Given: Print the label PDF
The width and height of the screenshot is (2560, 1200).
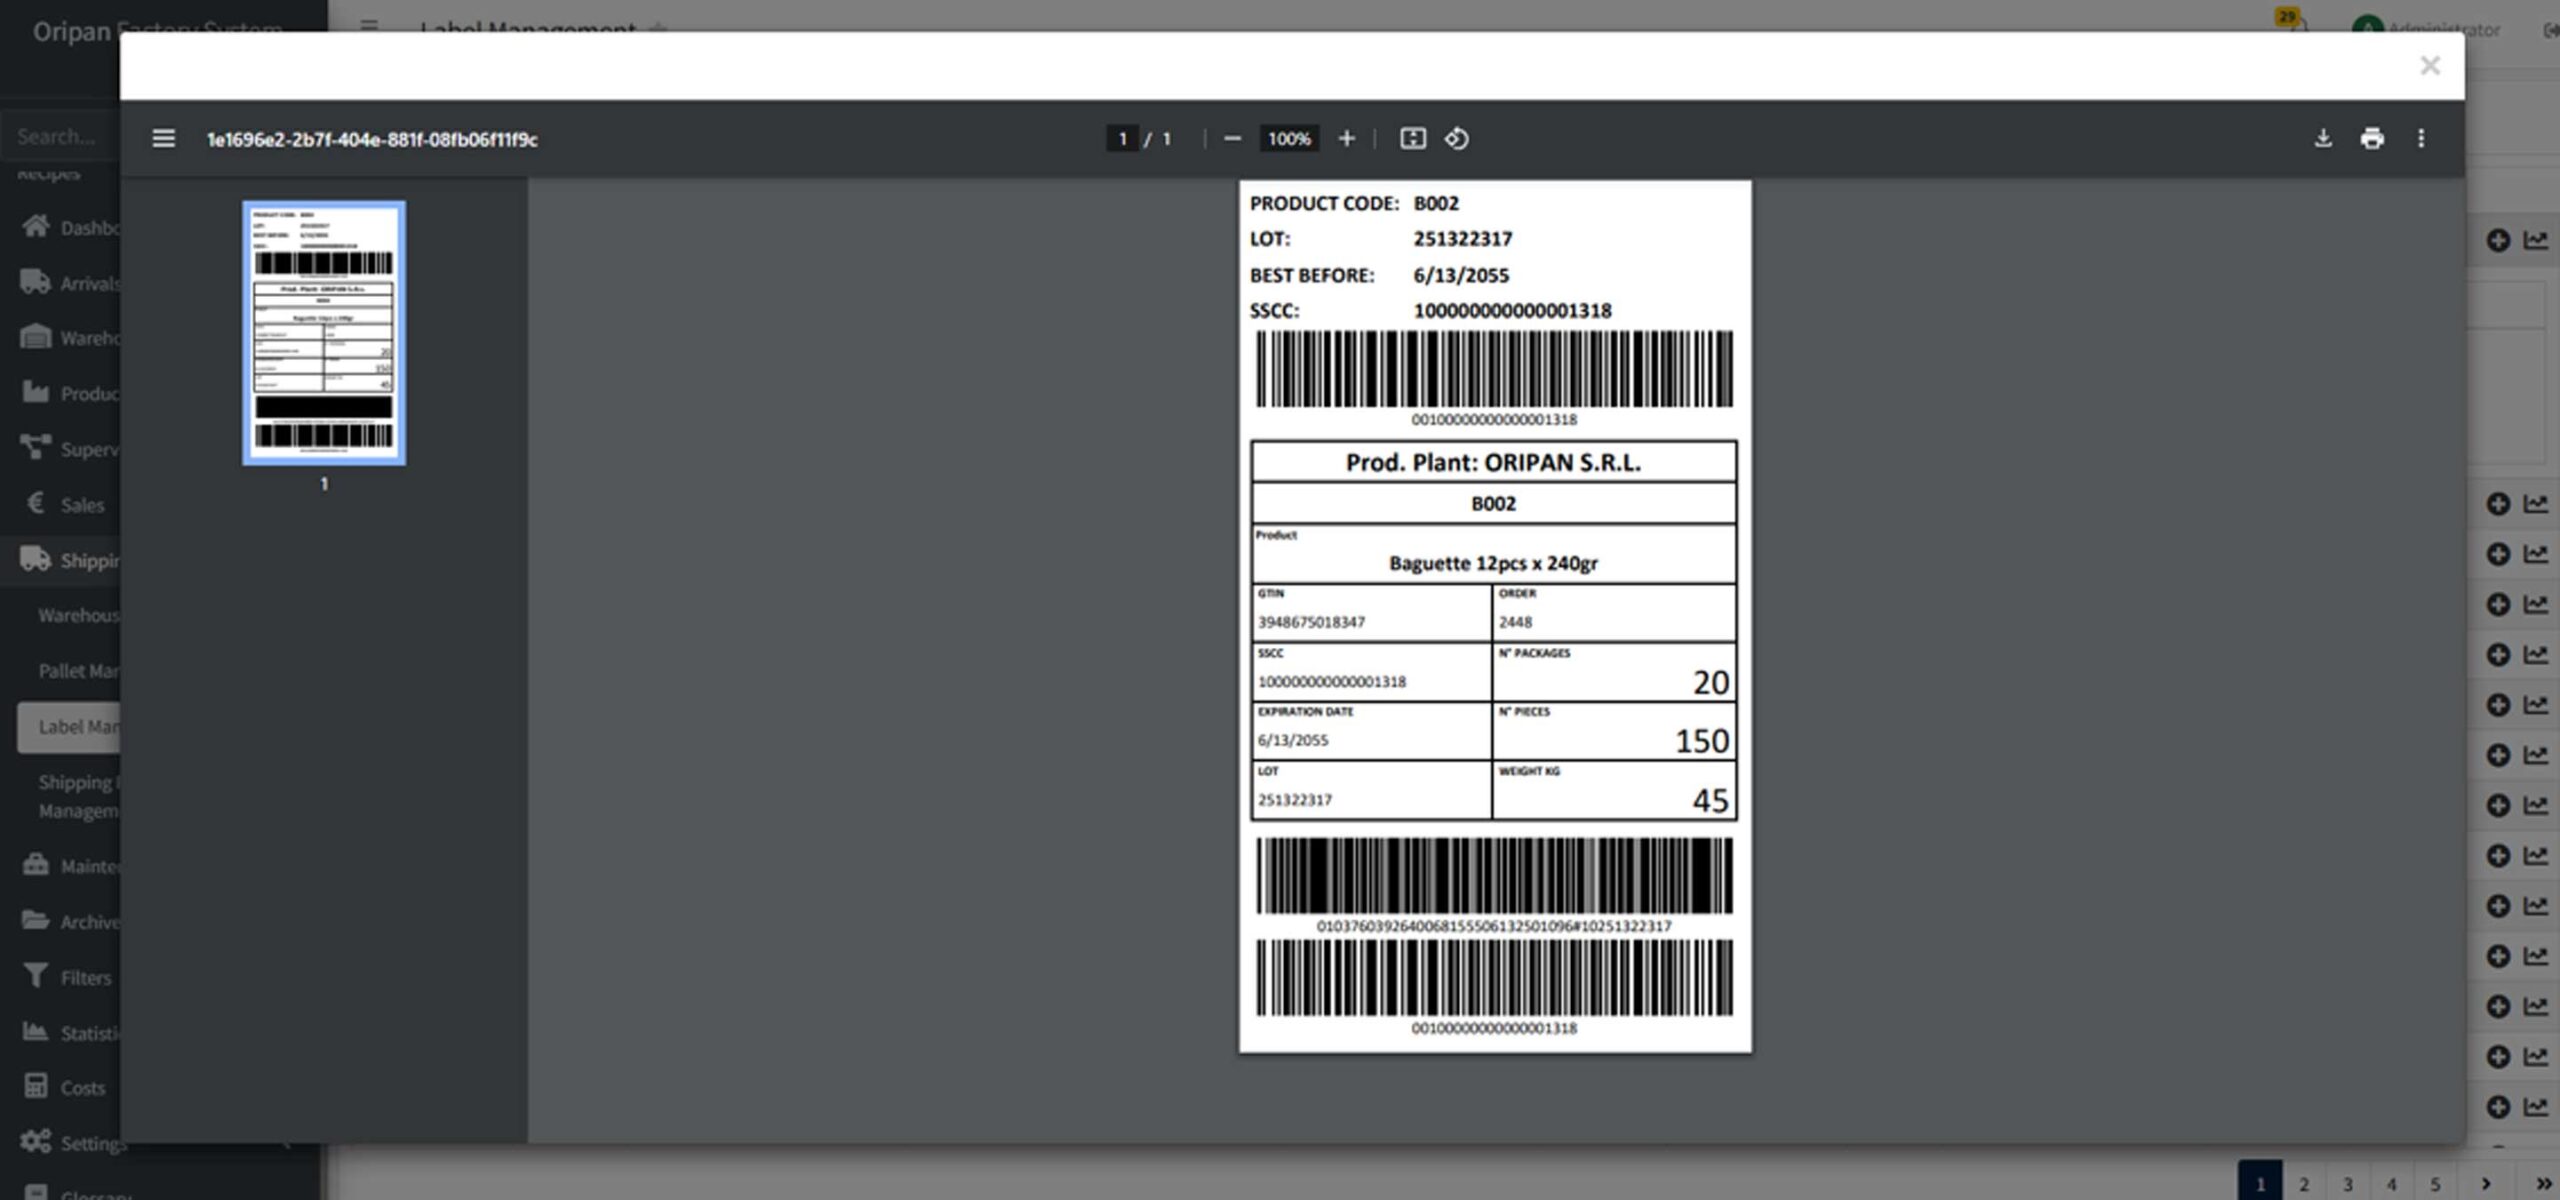Looking at the screenshot, I should [2372, 138].
